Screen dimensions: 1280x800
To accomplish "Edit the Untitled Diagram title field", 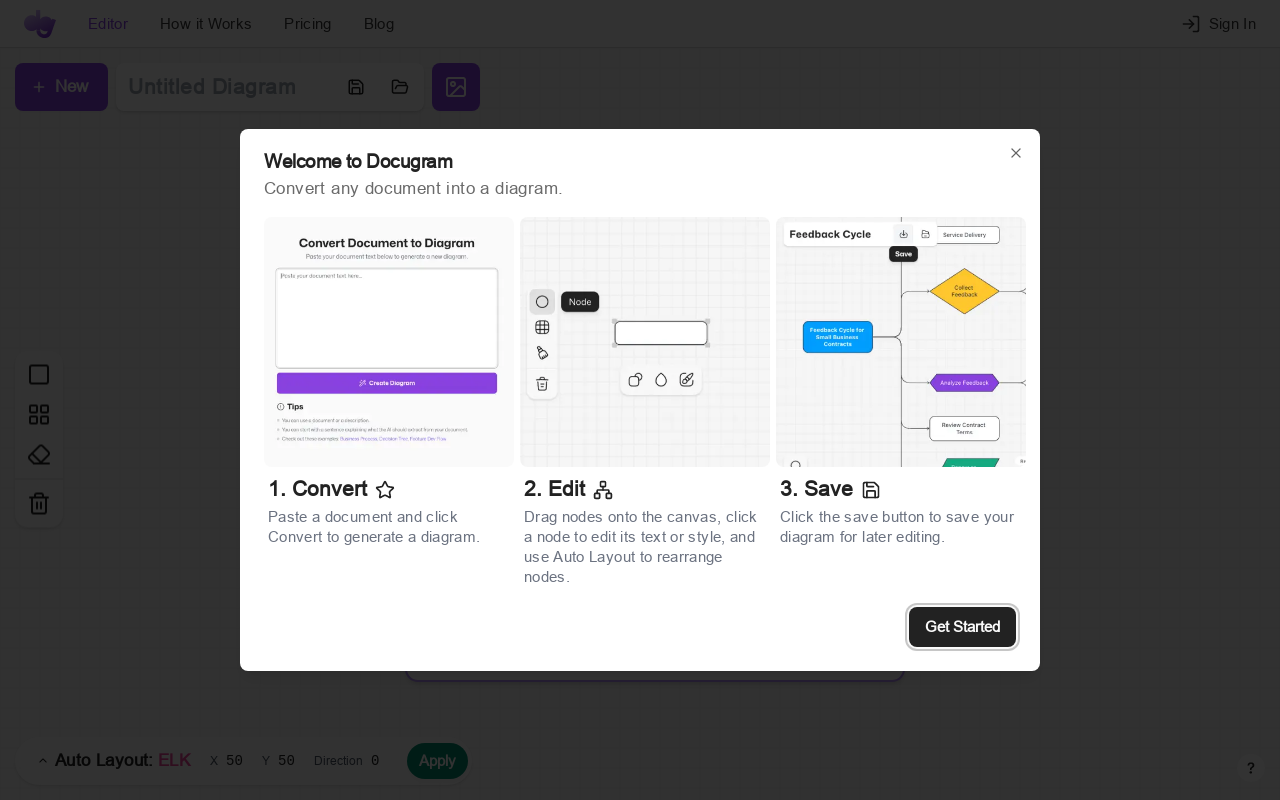I will [226, 87].
